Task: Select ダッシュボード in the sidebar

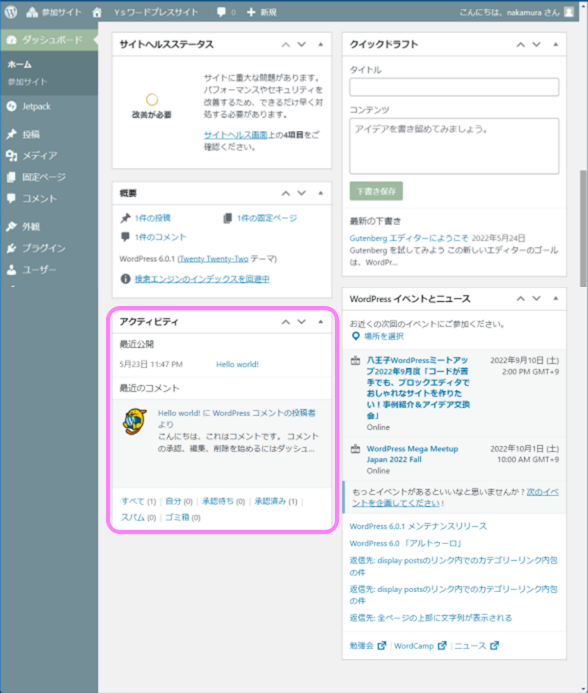Action: coord(49,40)
